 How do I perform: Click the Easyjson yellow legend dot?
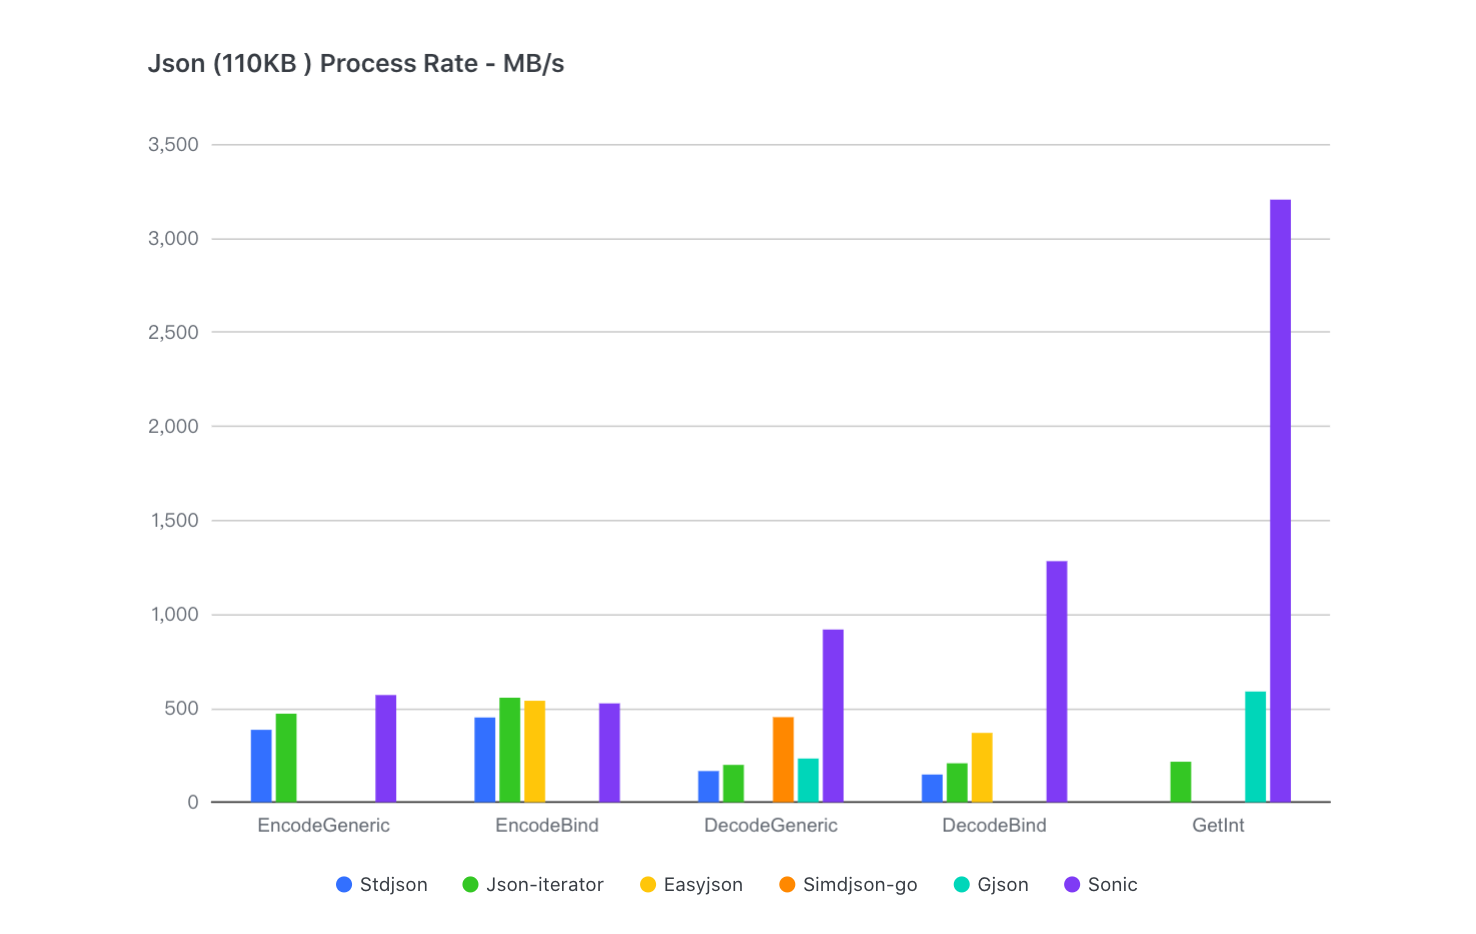pos(648,885)
